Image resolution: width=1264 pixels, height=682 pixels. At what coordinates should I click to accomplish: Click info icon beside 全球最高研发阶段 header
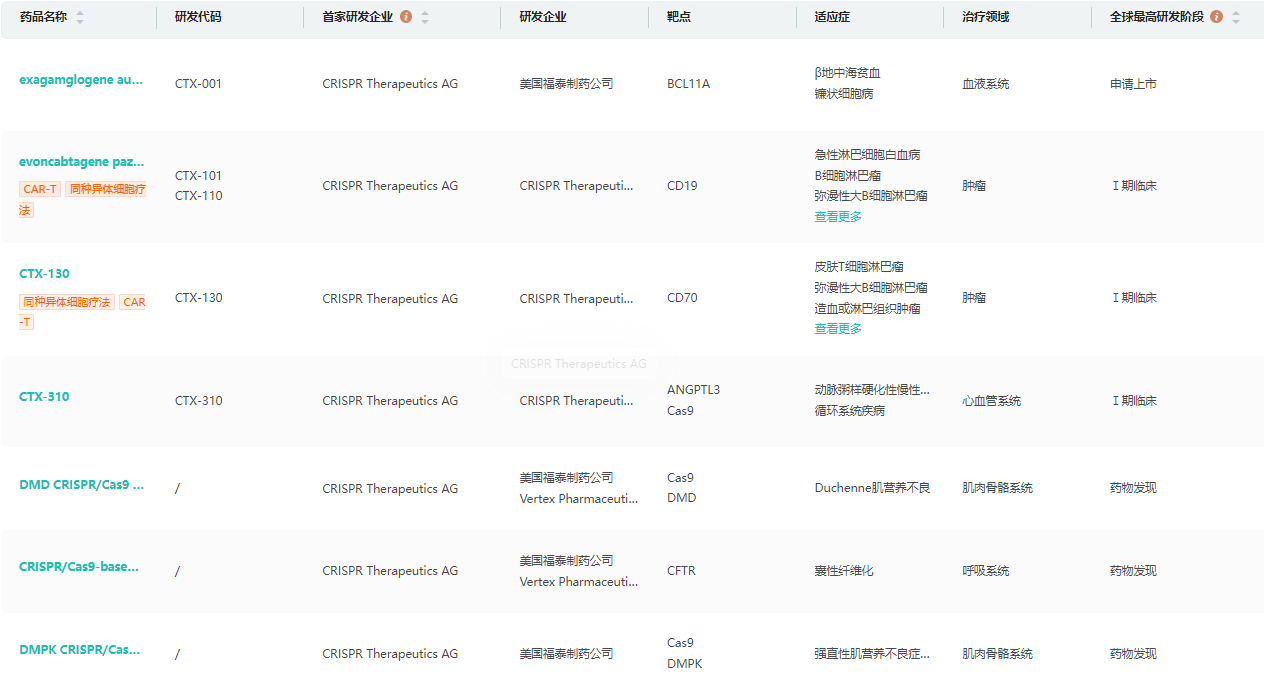click(1216, 17)
